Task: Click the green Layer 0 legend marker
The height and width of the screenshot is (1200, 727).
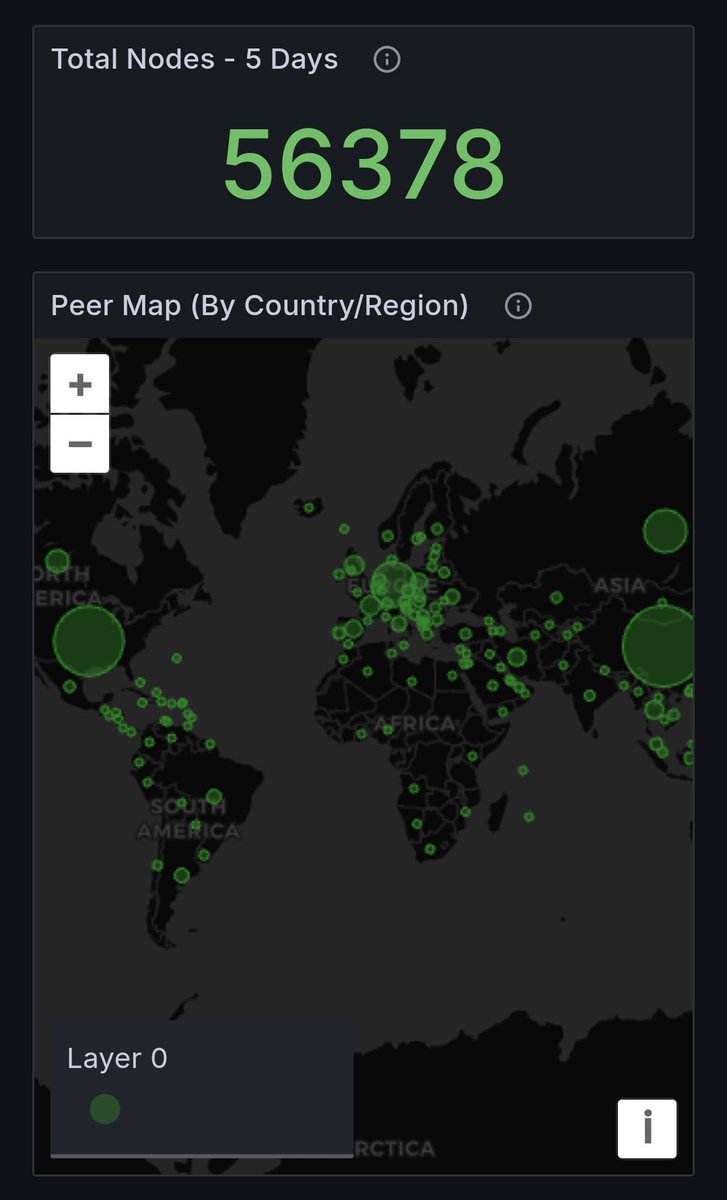Action: pyautogui.click(x=105, y=1109)
